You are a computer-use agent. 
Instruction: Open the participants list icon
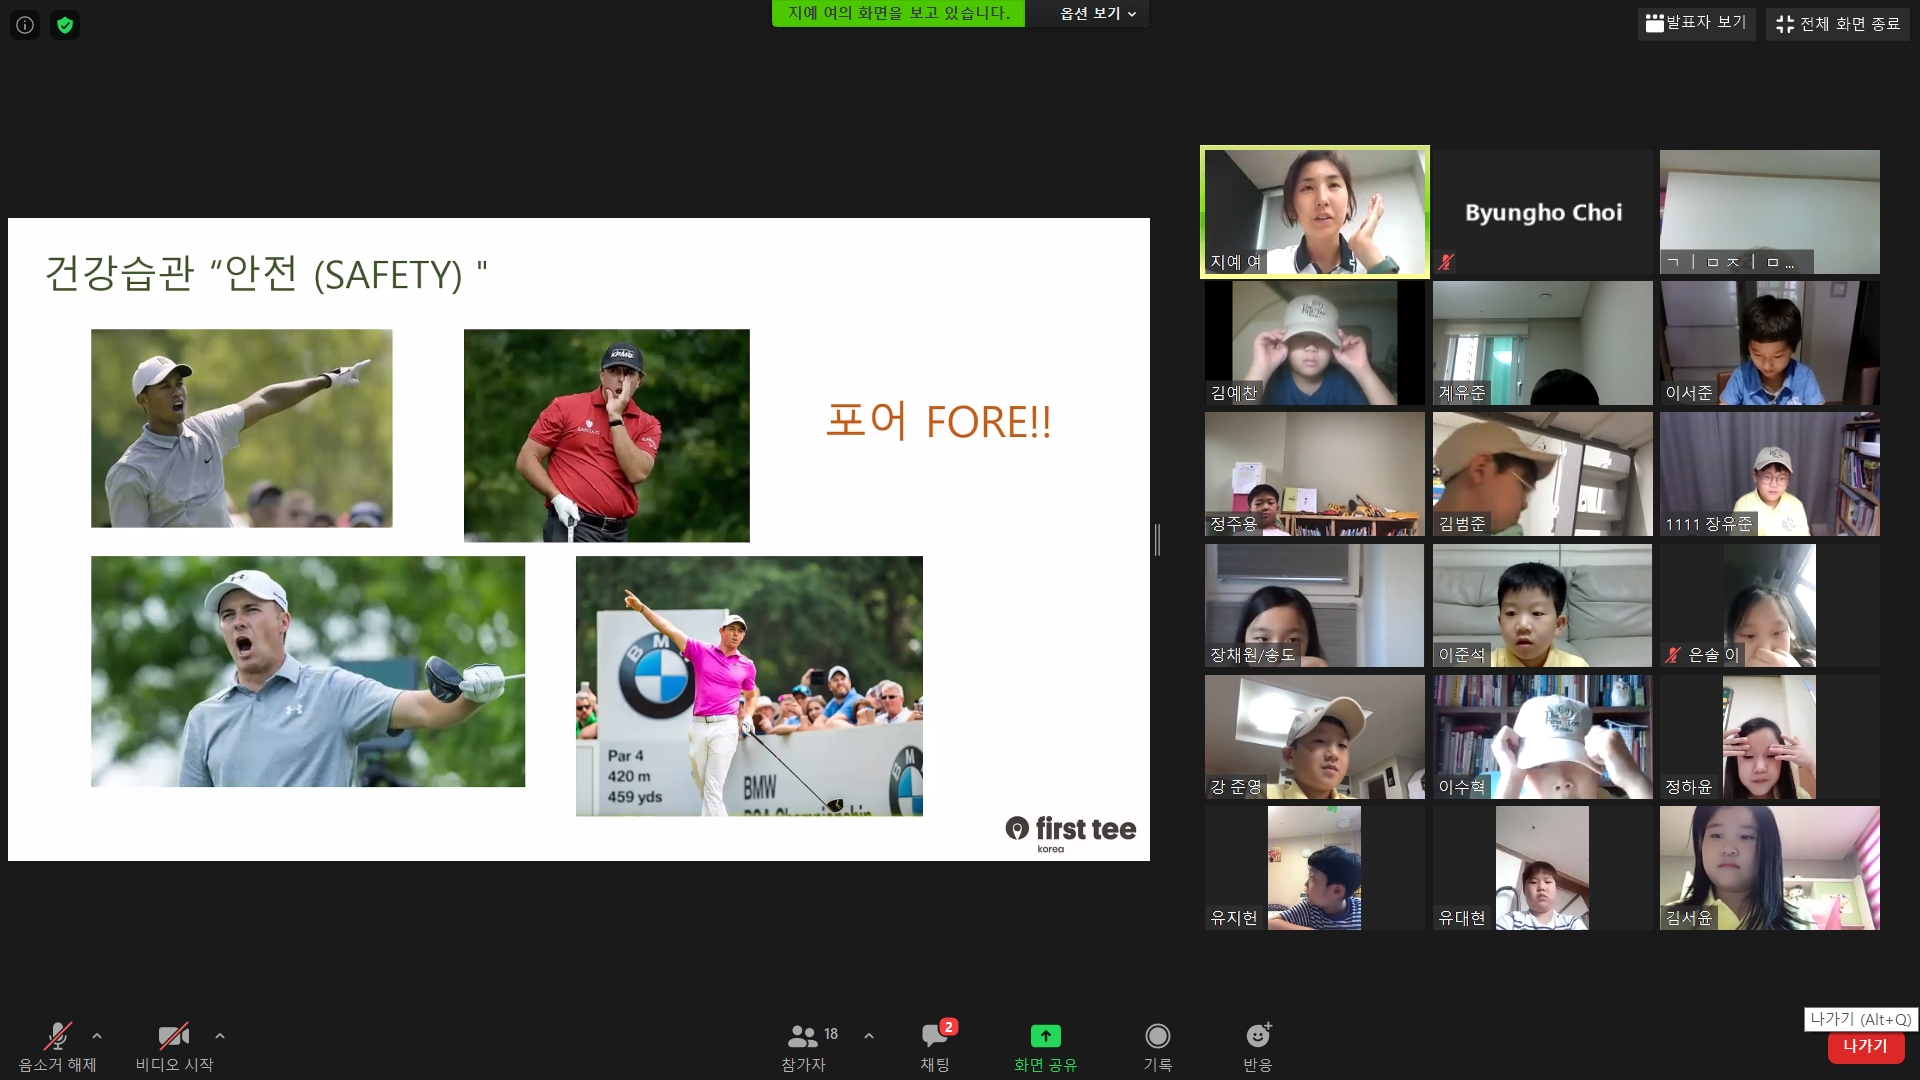point(802,1036)
